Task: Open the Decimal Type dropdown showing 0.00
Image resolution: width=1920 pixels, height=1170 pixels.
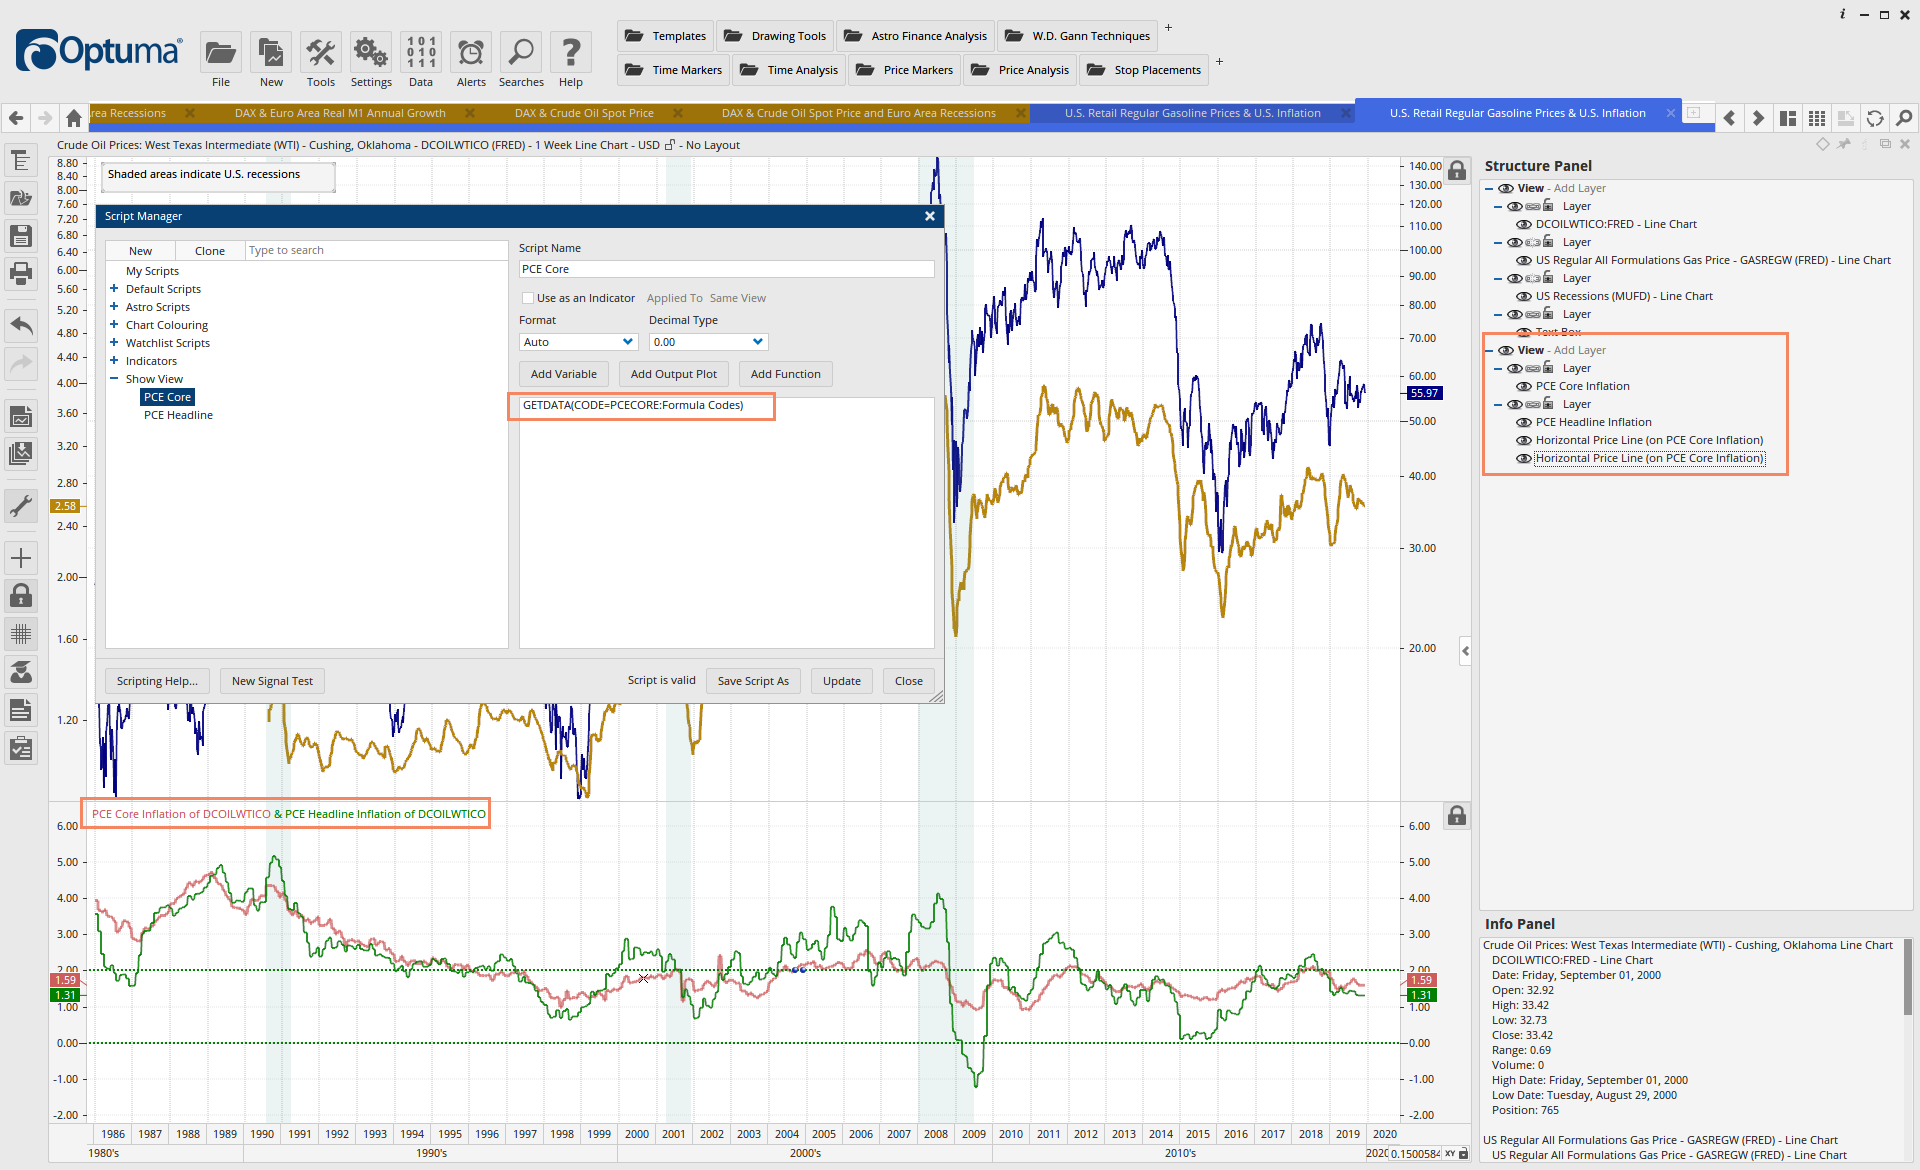Action: coord(708,342)
